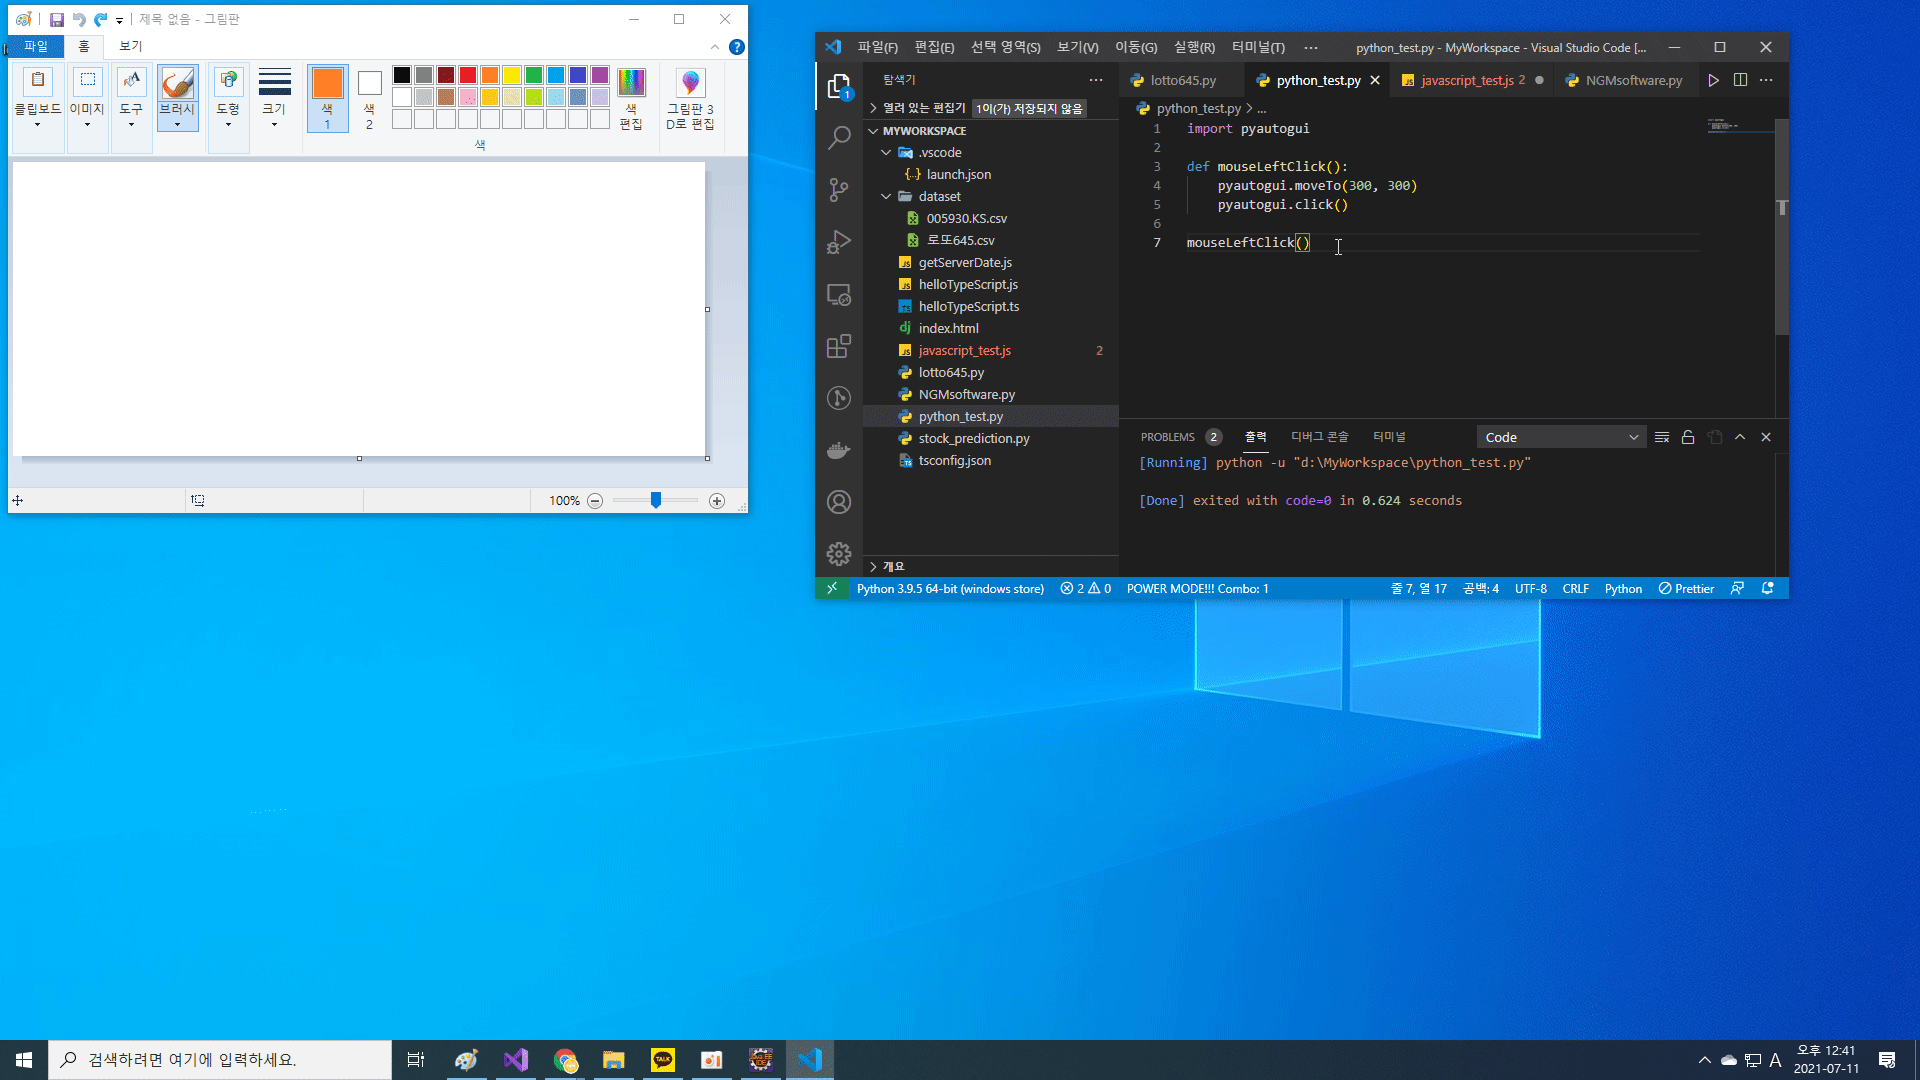Toggle the Color 2 selector in Paint
This screenshot has height=1080, width=1920.
pyautogui.click(x=369, y=98)
